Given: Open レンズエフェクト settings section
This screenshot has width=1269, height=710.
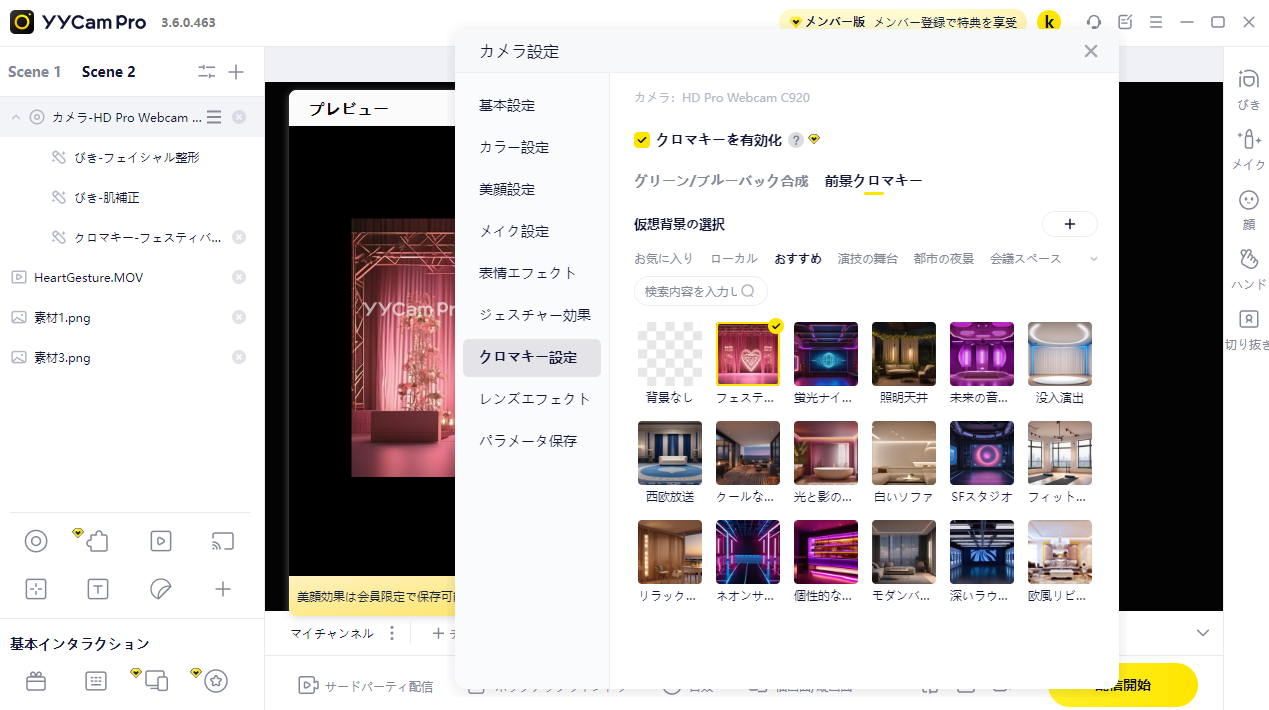Looking at the screenshot, I should coord(535,399).
